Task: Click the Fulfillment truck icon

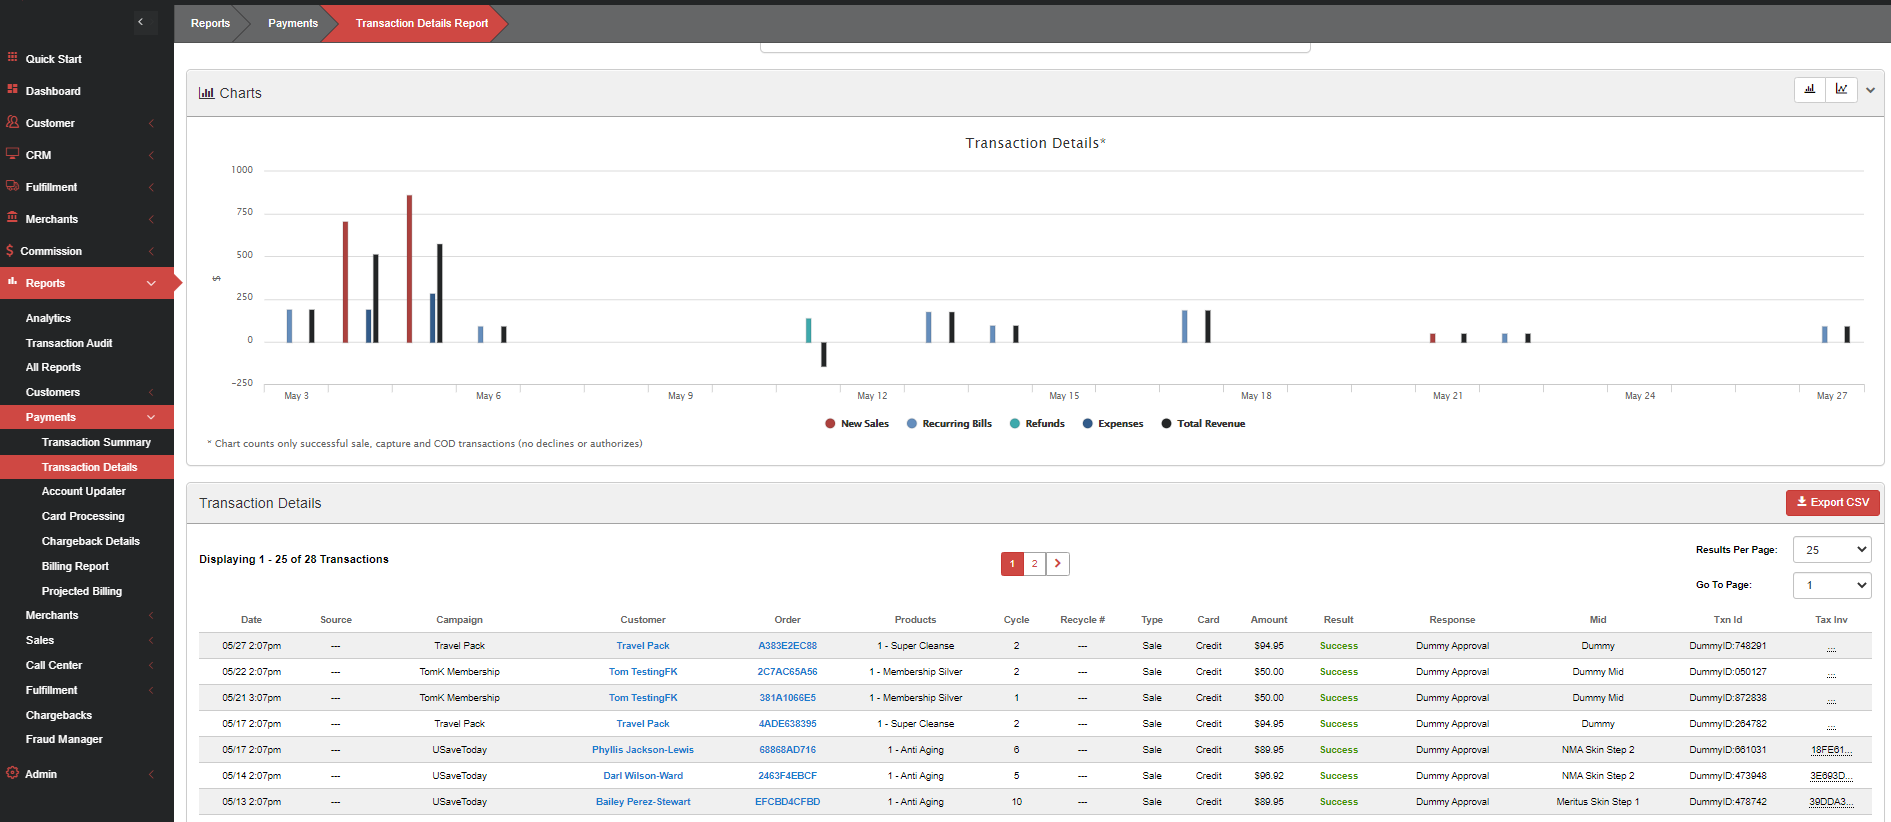Action: coord(13,186)
